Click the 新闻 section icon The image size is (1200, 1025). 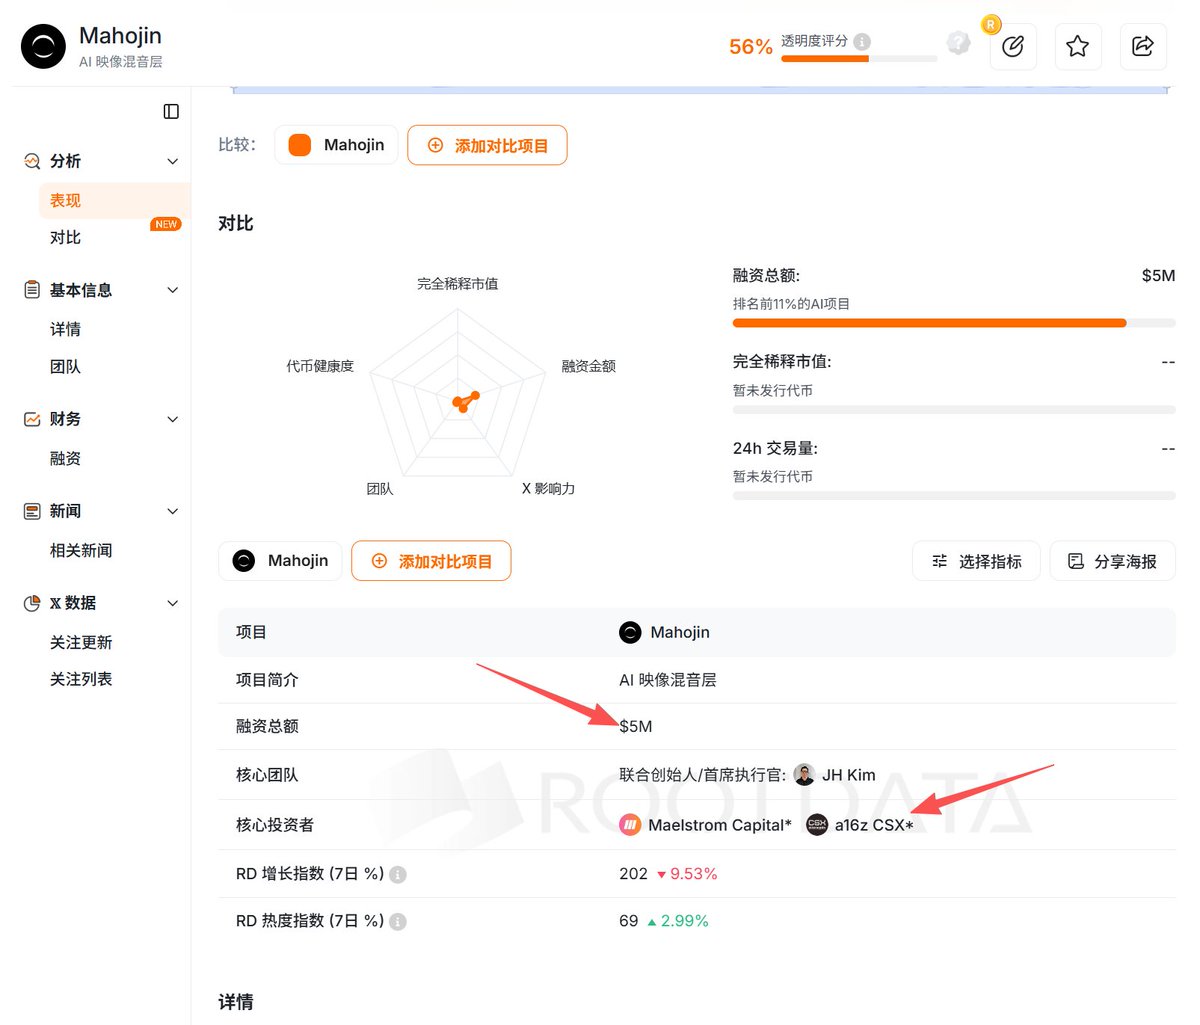32,511
